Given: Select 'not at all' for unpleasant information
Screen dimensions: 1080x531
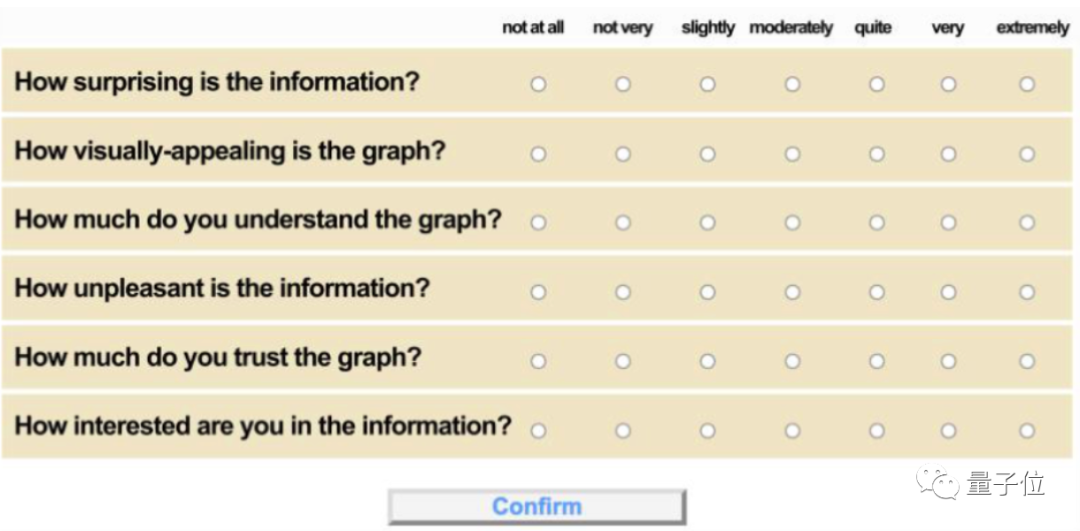Looking at the screenshot, I should 538,292.
